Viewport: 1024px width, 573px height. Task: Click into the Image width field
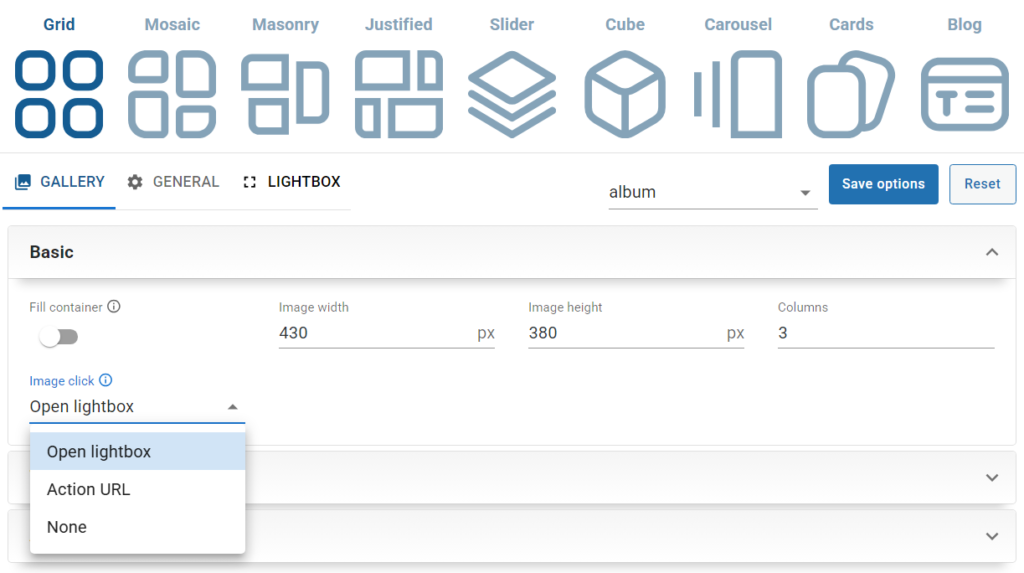point(375,333)
